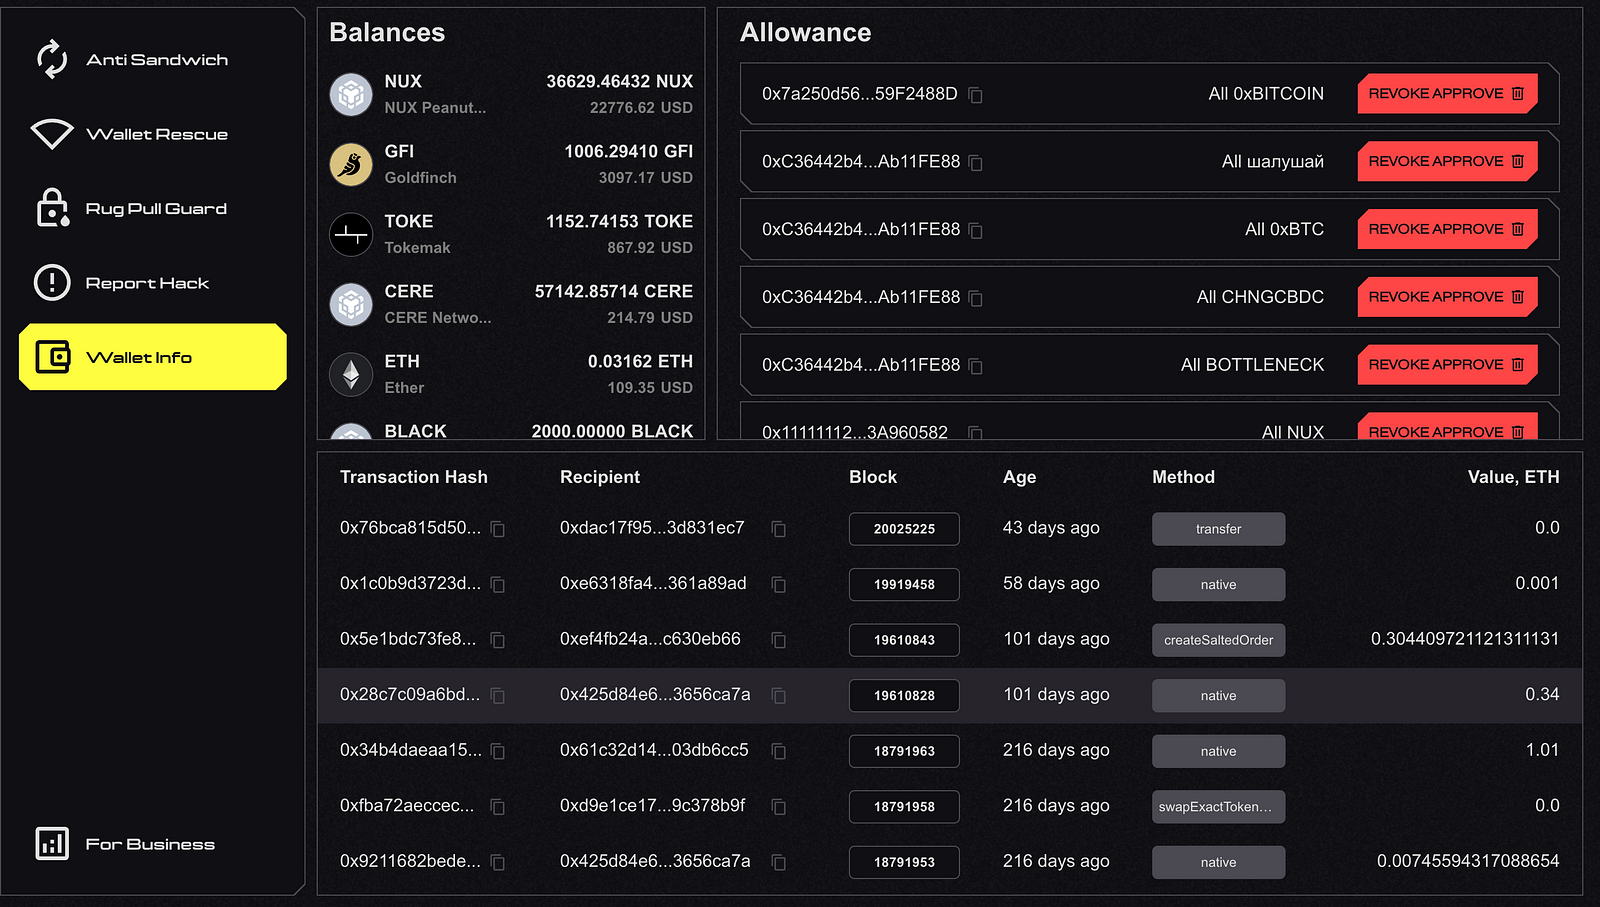Click the CERE token logo

tap(351, 305)
